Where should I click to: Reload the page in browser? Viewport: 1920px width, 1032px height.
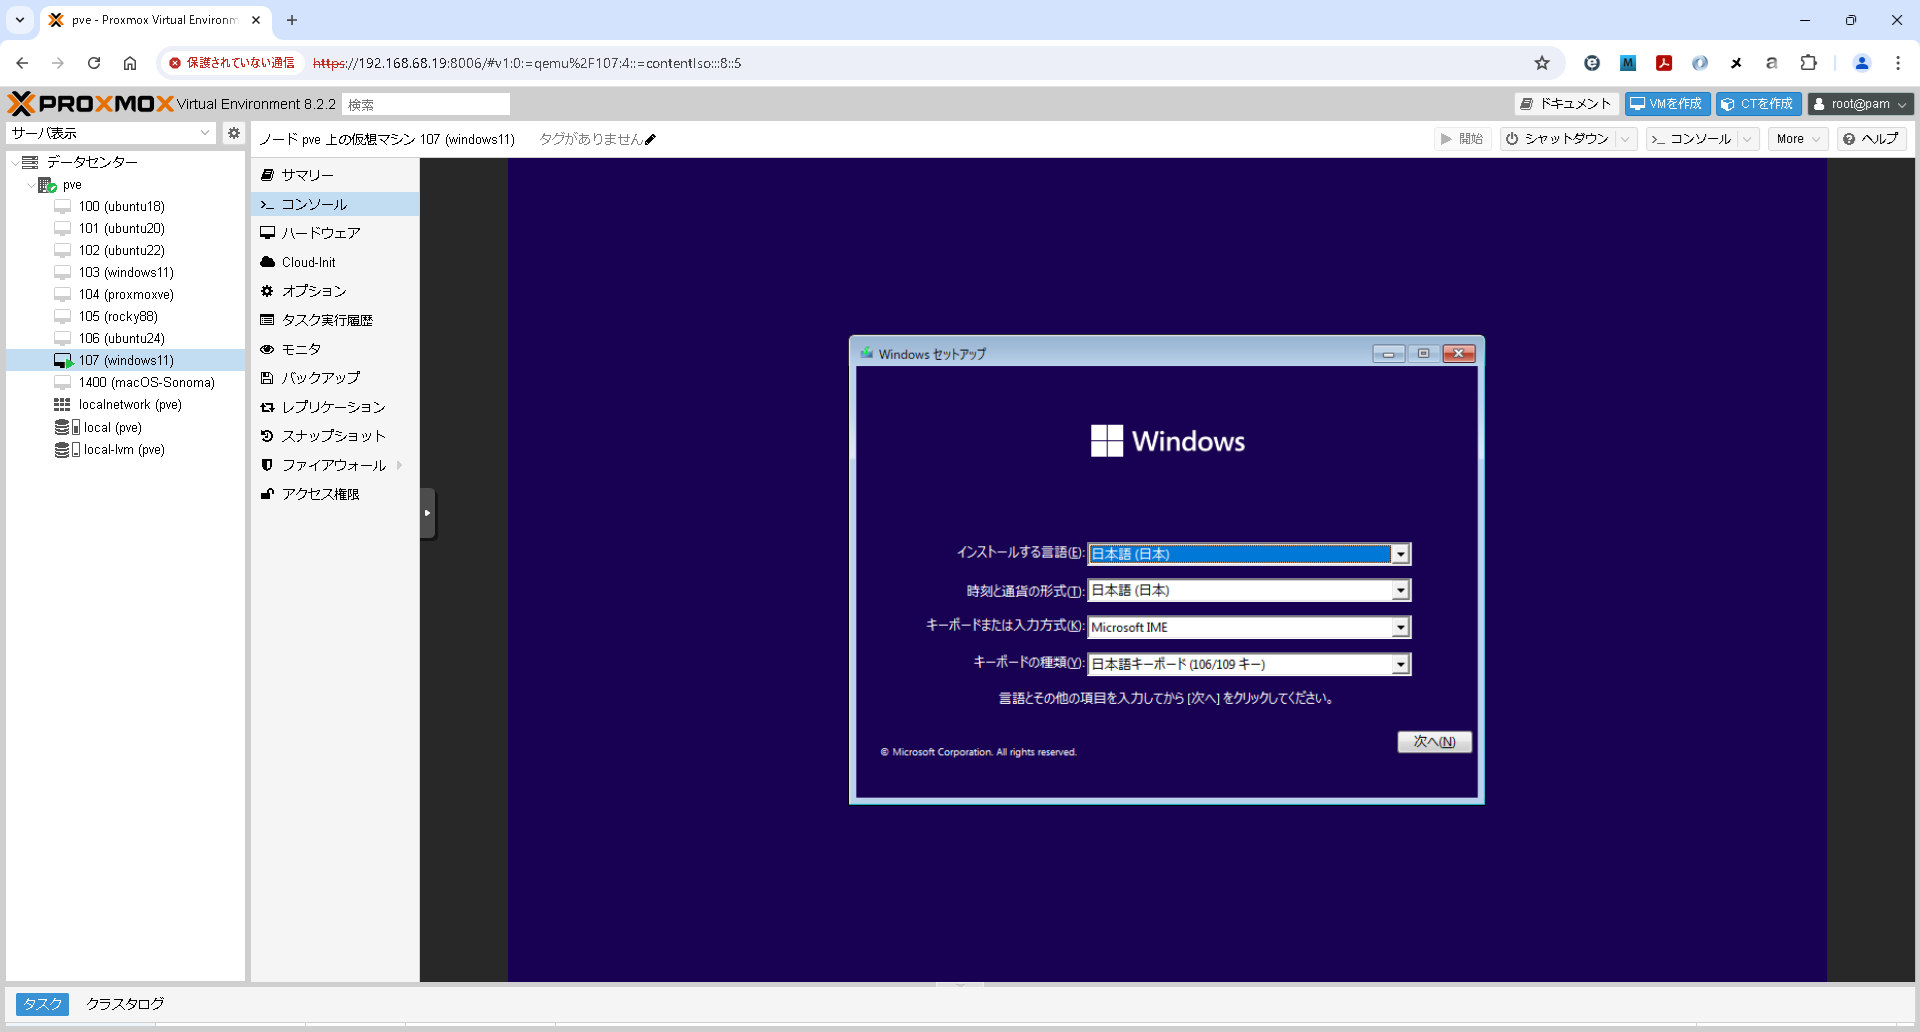coord(94,63)
